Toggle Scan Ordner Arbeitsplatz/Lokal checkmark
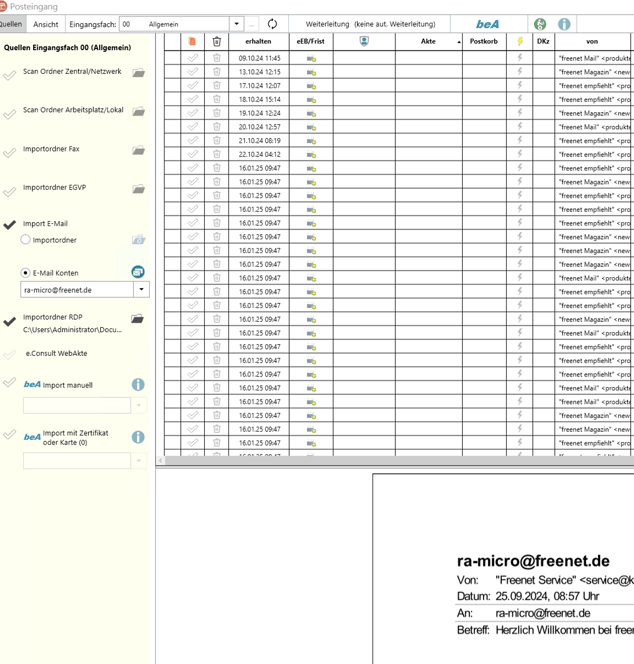 tap(9, 114)
